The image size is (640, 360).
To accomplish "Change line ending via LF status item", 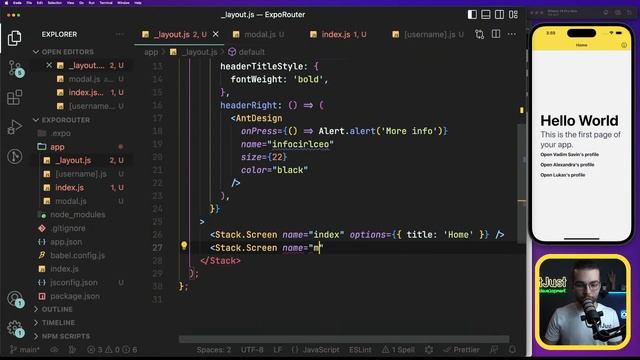I will point(278,349).
